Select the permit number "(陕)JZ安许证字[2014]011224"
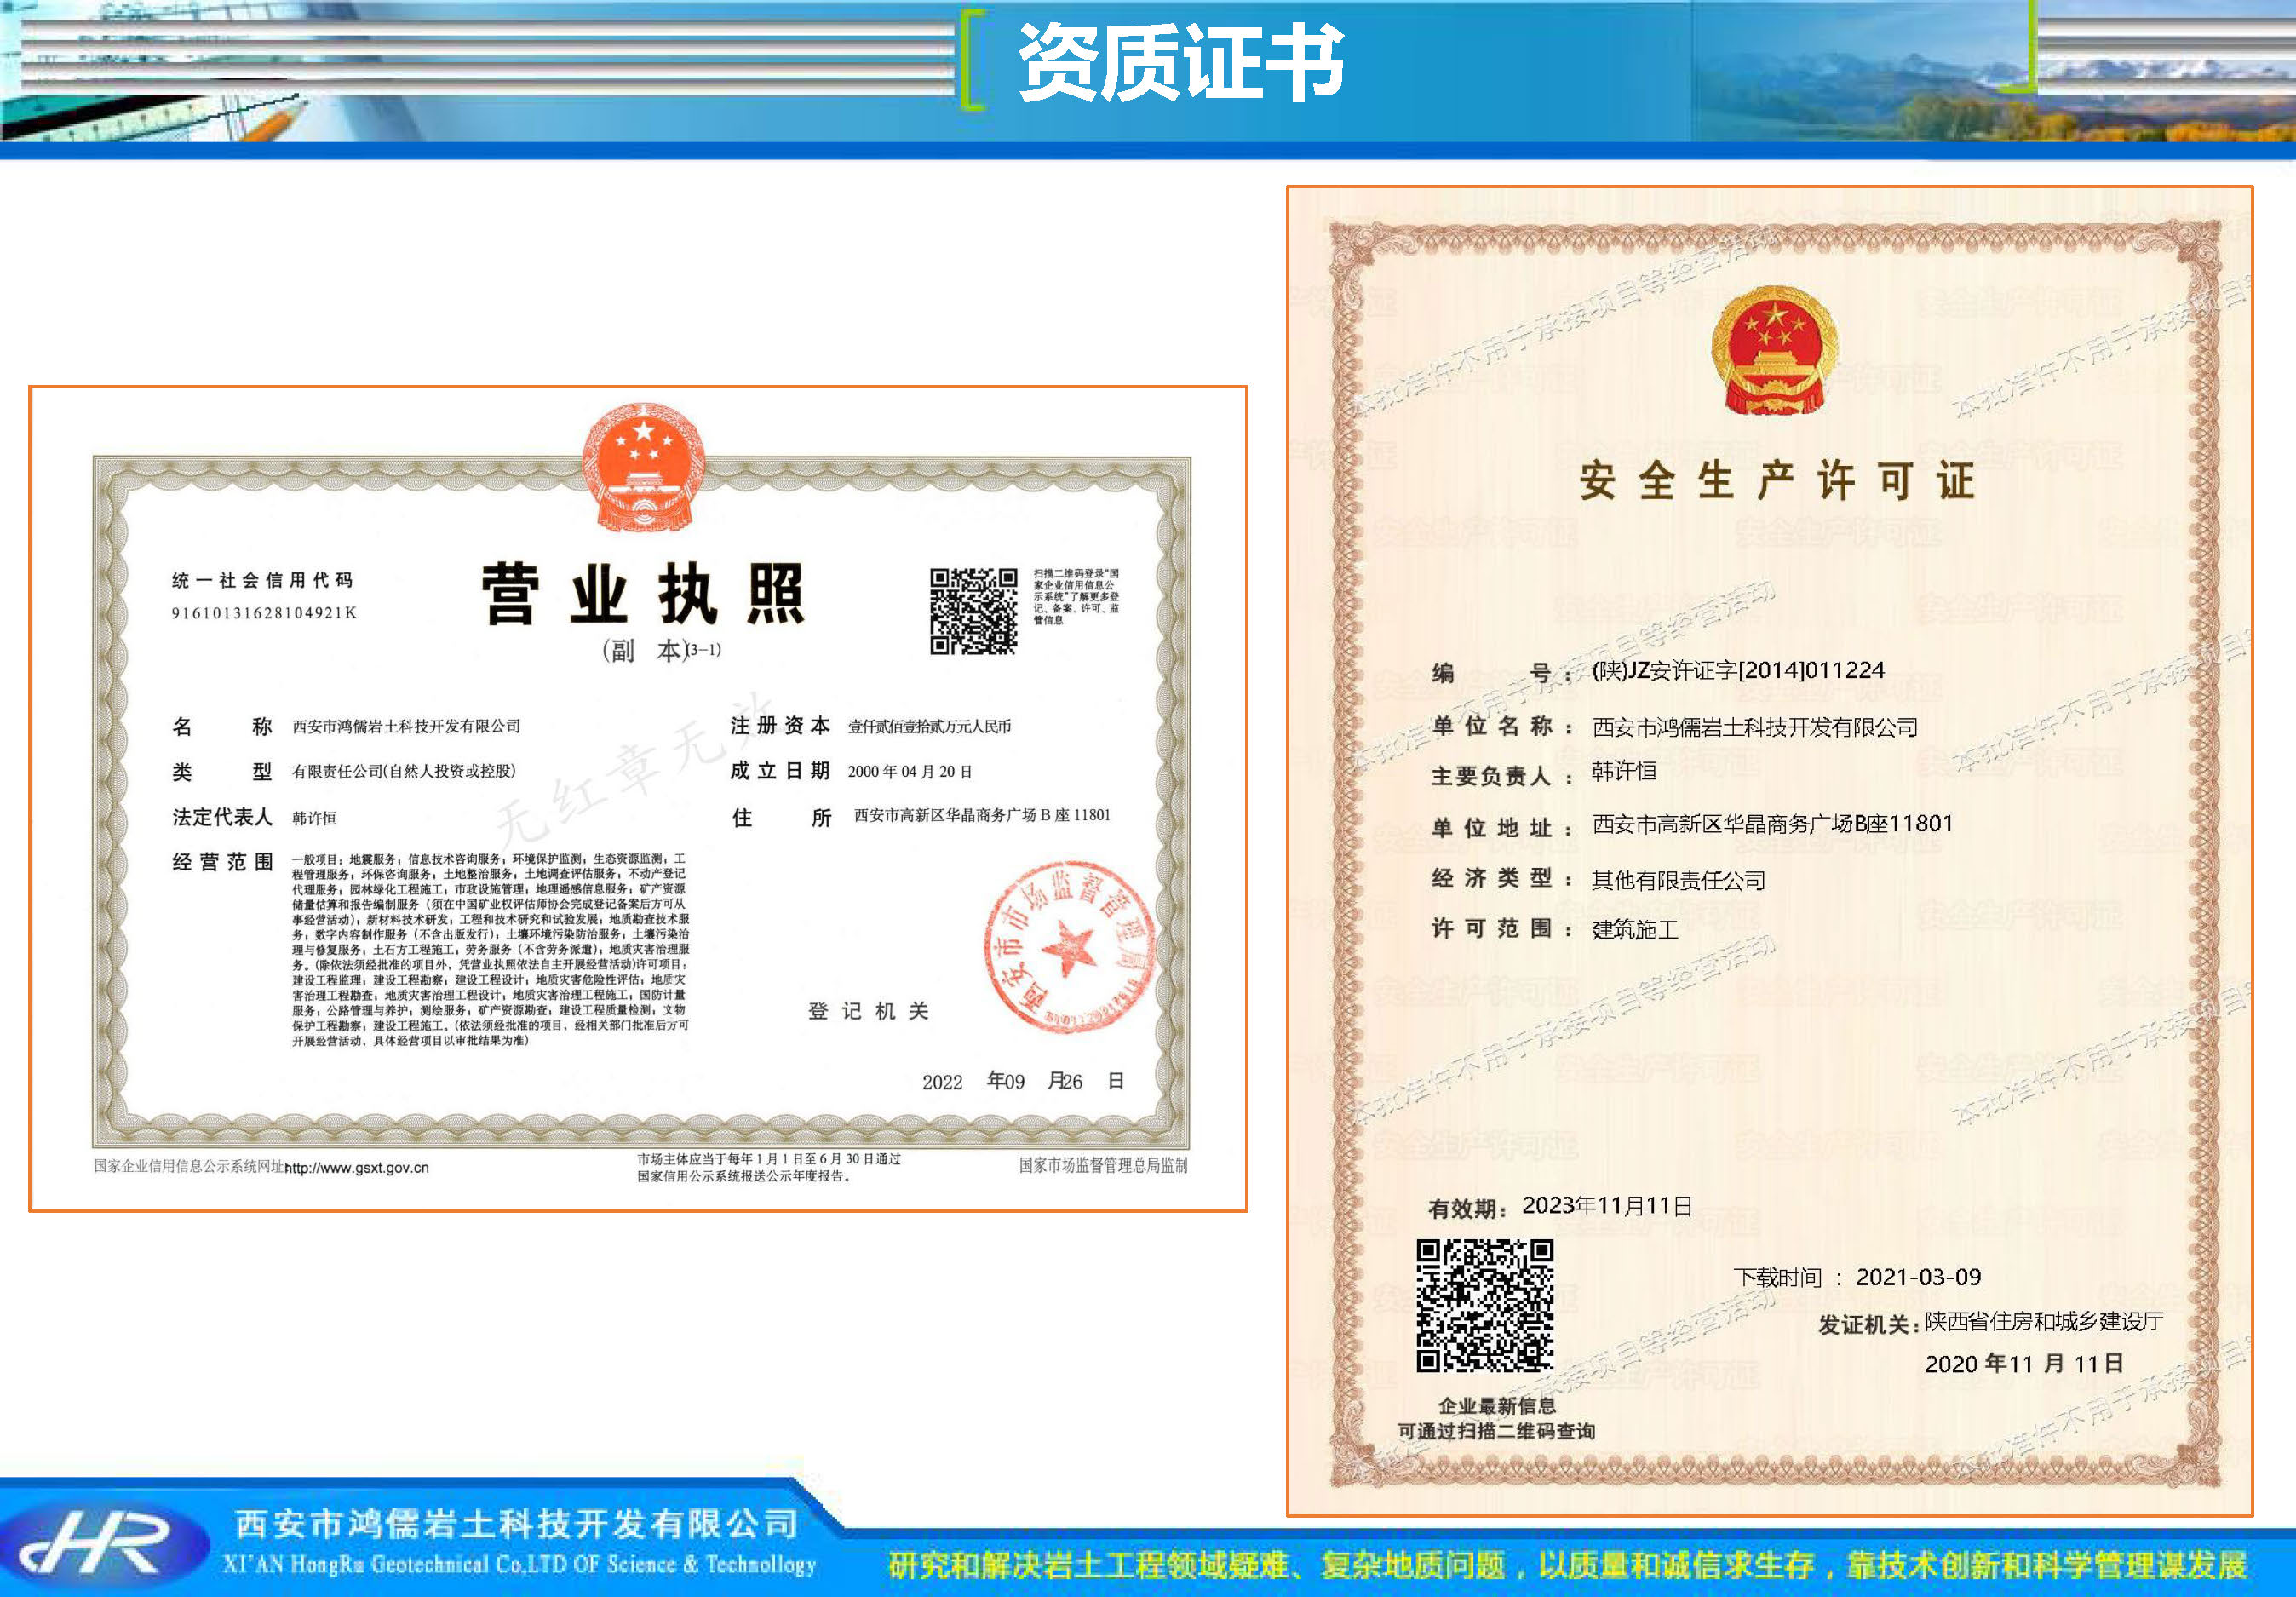Screen dimensions: 2296x1597 click(x=1737, y=670)
